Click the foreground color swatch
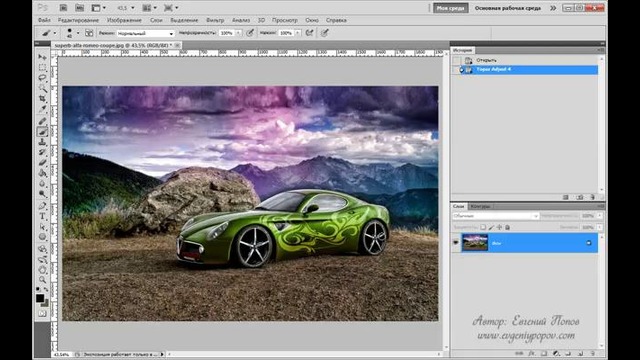 (40, 298)
